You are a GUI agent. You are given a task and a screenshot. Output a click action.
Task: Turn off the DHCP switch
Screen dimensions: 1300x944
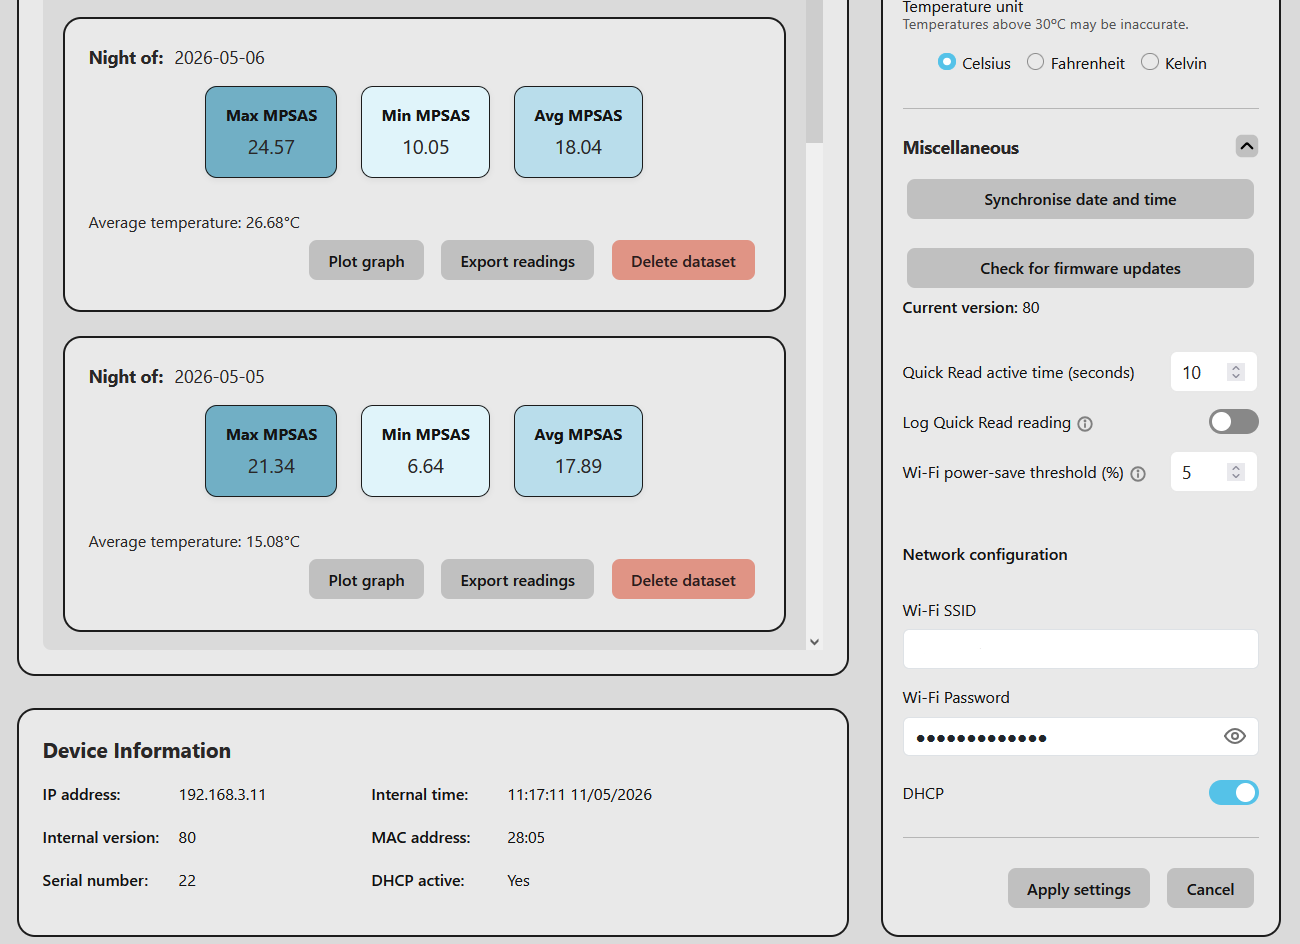pyautogui.click(x=1233, y=793)
